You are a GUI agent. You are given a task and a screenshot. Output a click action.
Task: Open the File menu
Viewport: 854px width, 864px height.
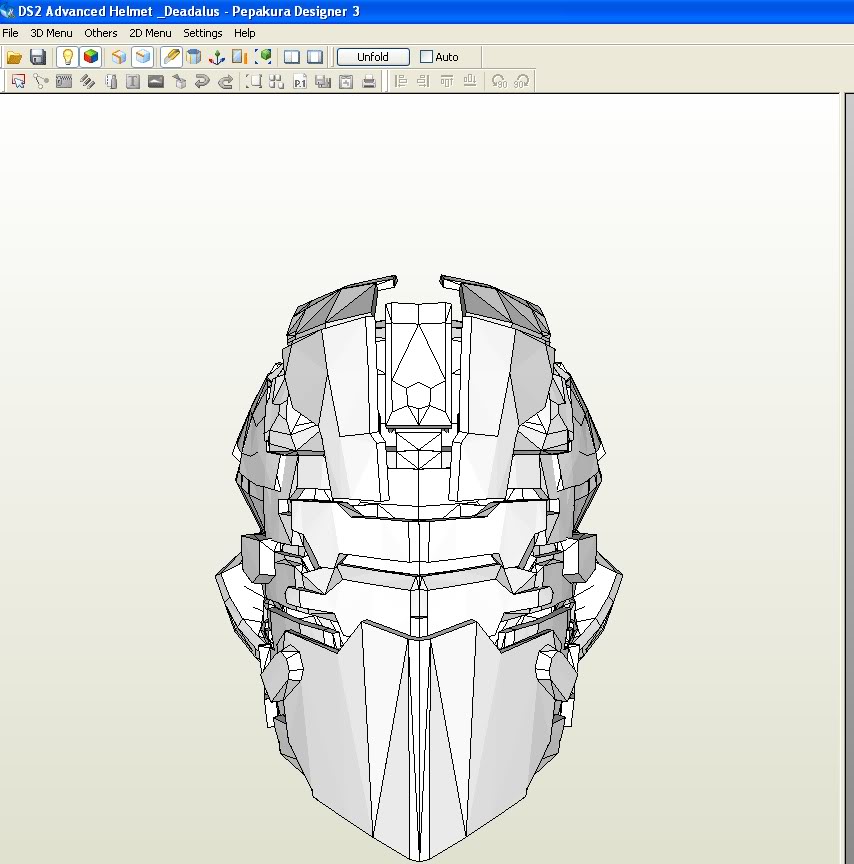point(10,33)
